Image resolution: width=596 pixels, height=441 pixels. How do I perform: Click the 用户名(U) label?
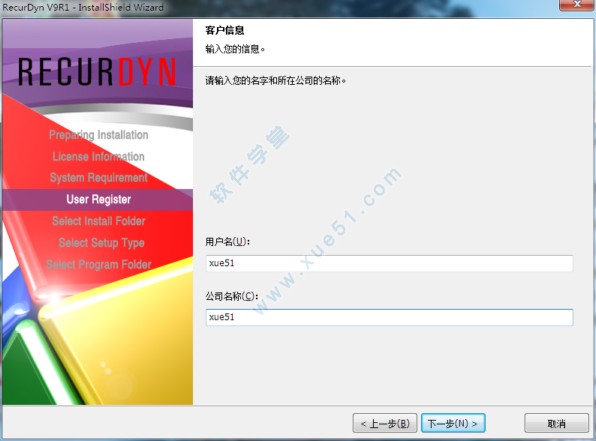pos(227,241)
